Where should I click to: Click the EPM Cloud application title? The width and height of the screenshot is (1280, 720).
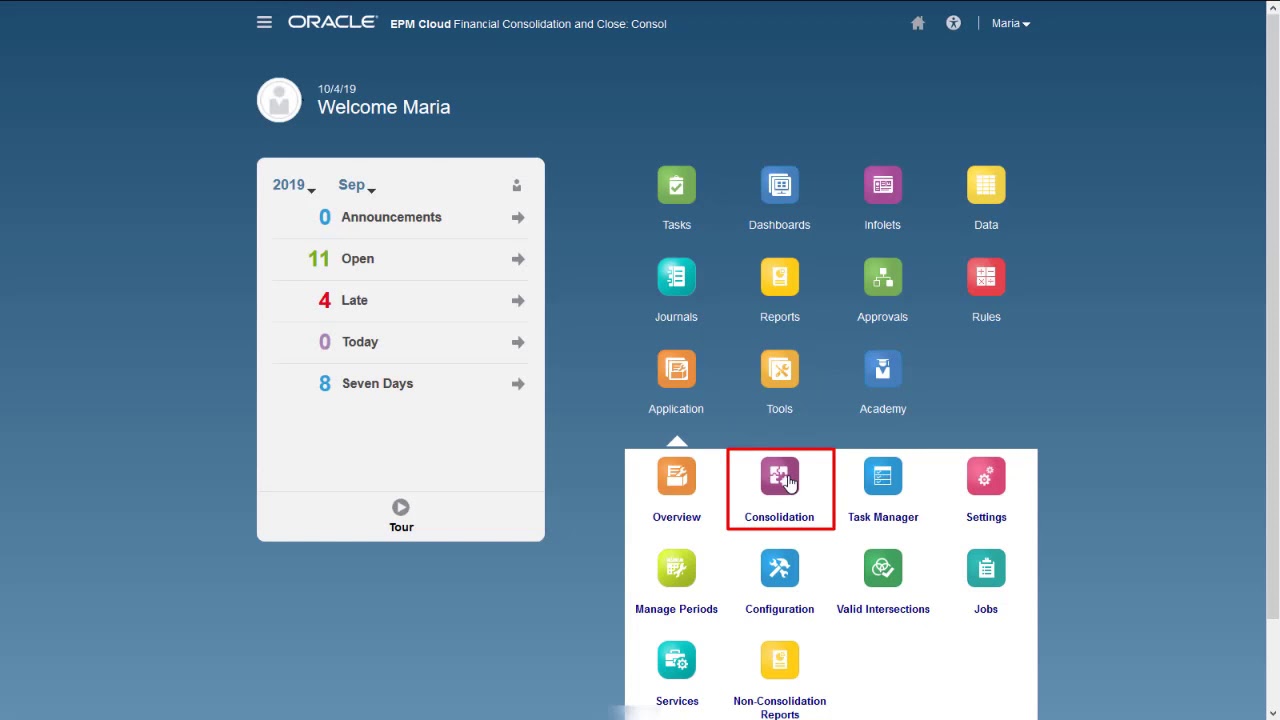point(528,23)
